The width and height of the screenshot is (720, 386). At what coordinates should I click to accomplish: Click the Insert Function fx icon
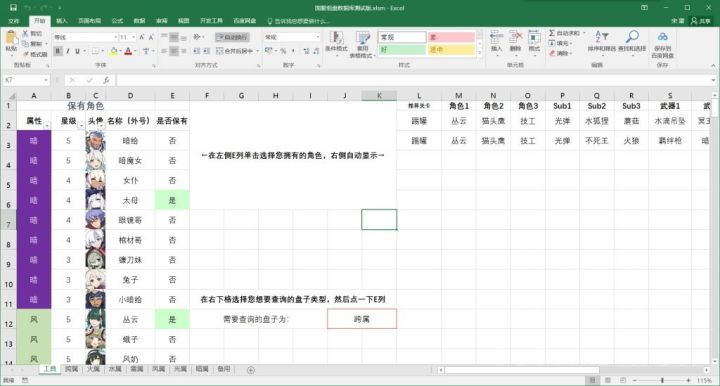106,80
